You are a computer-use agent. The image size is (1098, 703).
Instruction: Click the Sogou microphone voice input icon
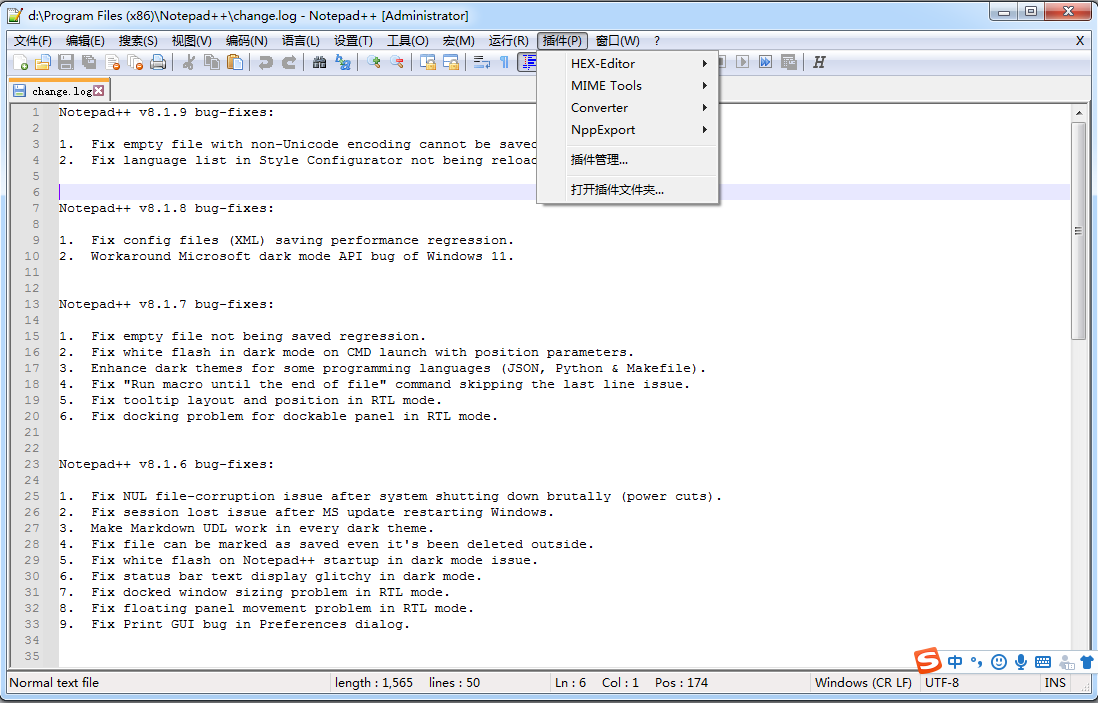tap(1021, 662)
